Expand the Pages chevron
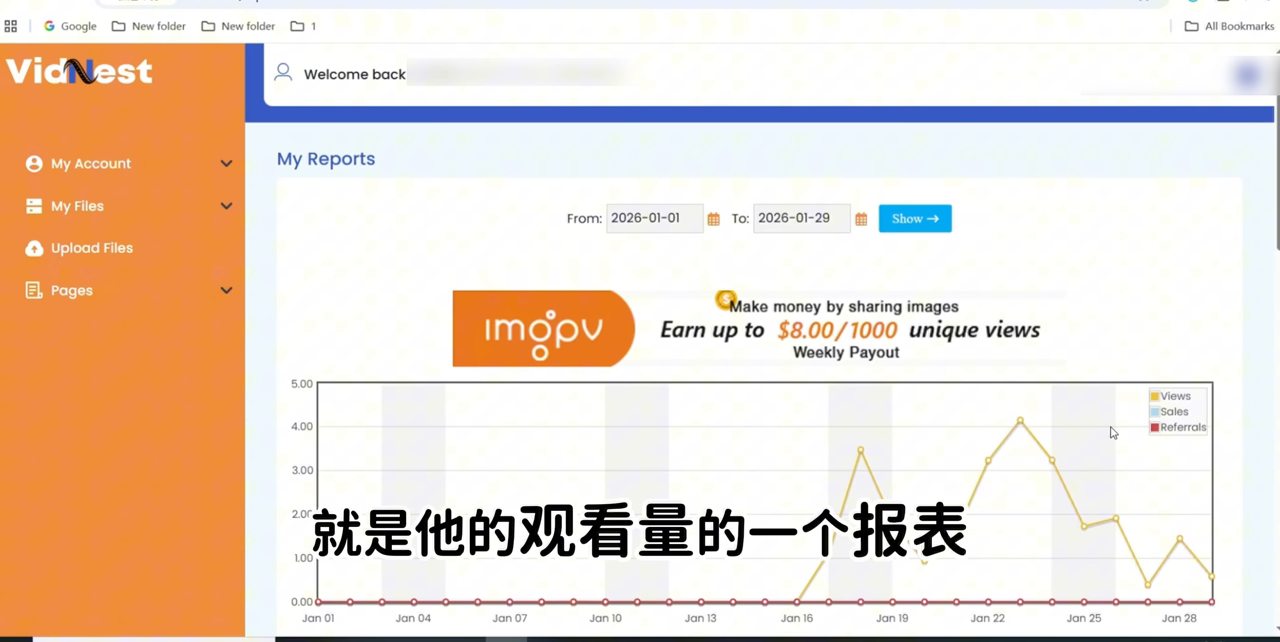This screenshot has width=1280, height=642. (x=226, y=290)
